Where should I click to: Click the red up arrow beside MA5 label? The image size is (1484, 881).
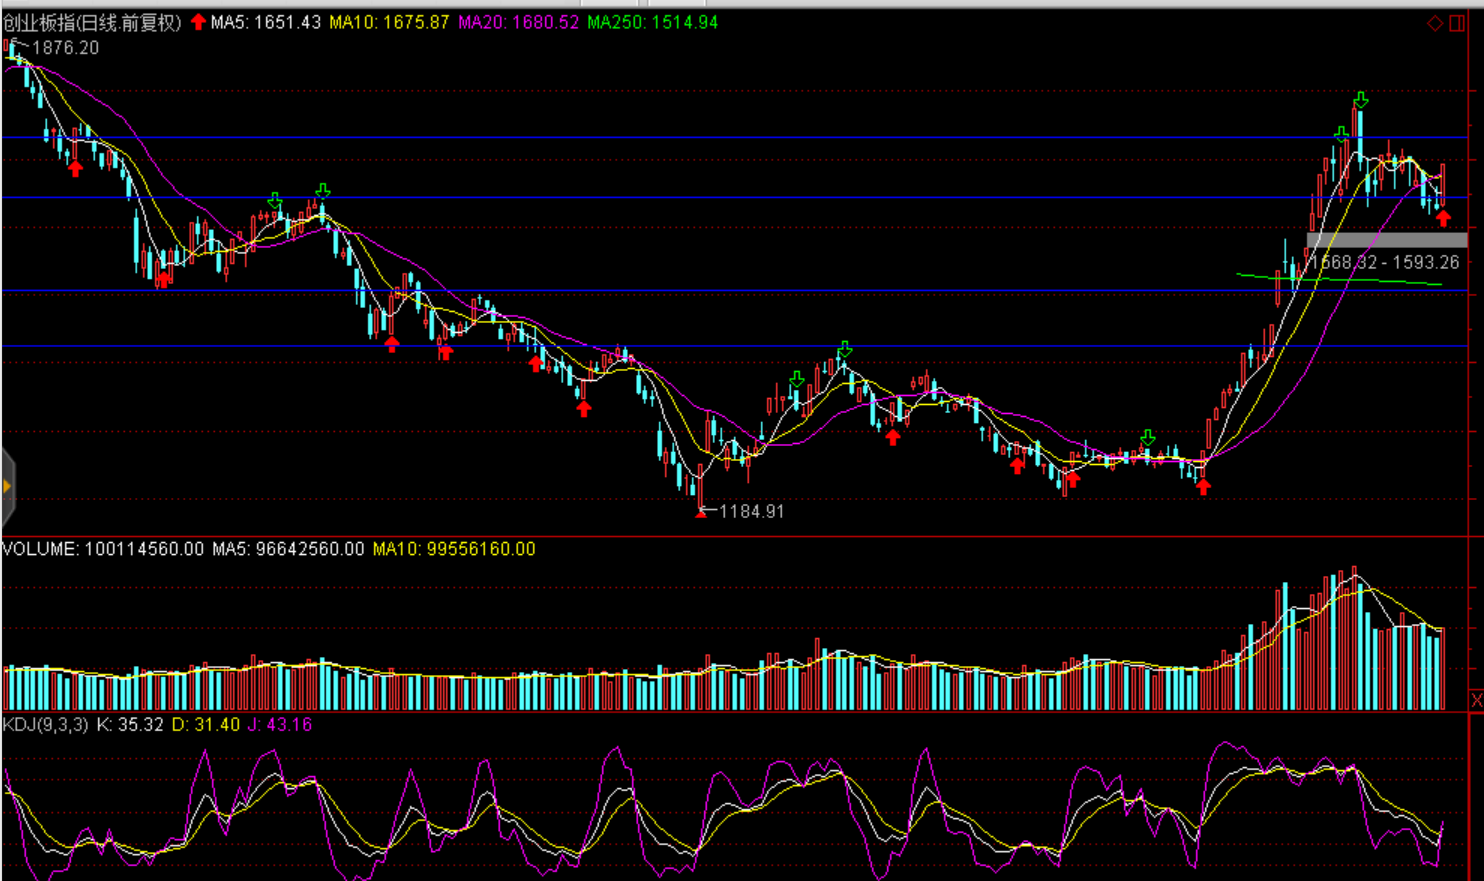(x=198, y=22)
